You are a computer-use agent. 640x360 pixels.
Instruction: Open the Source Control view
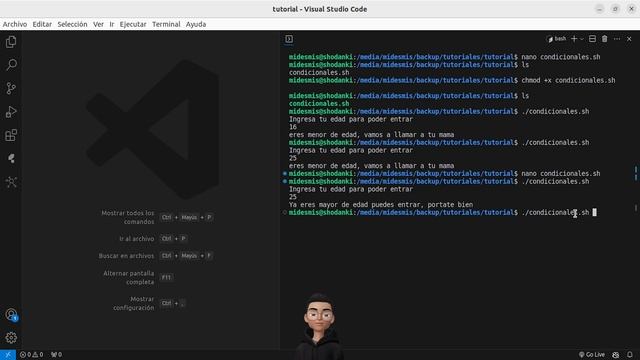click(11, 88)
